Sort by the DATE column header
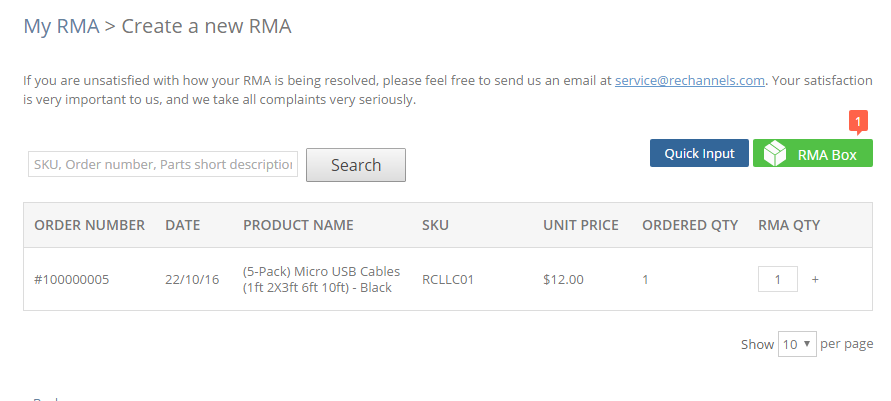The height and width of the screenshot is (401, 891). click(x=182, y=225)
